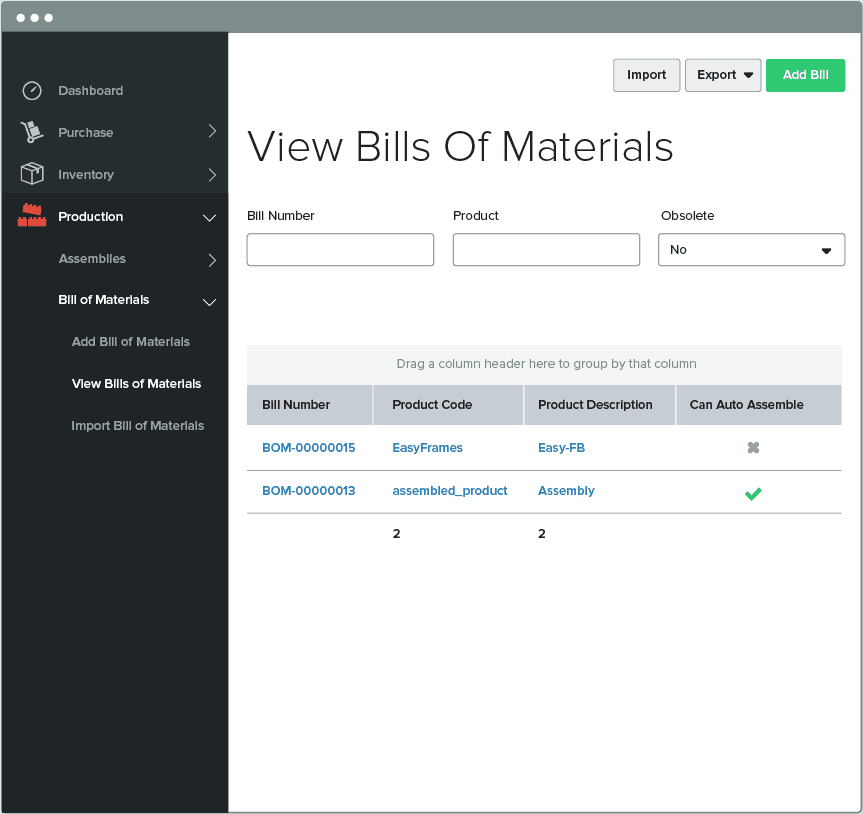Click the gray X for BOM-00000015 auto assemble
Screen dimensions: 863x814
(x=753, y=448)
